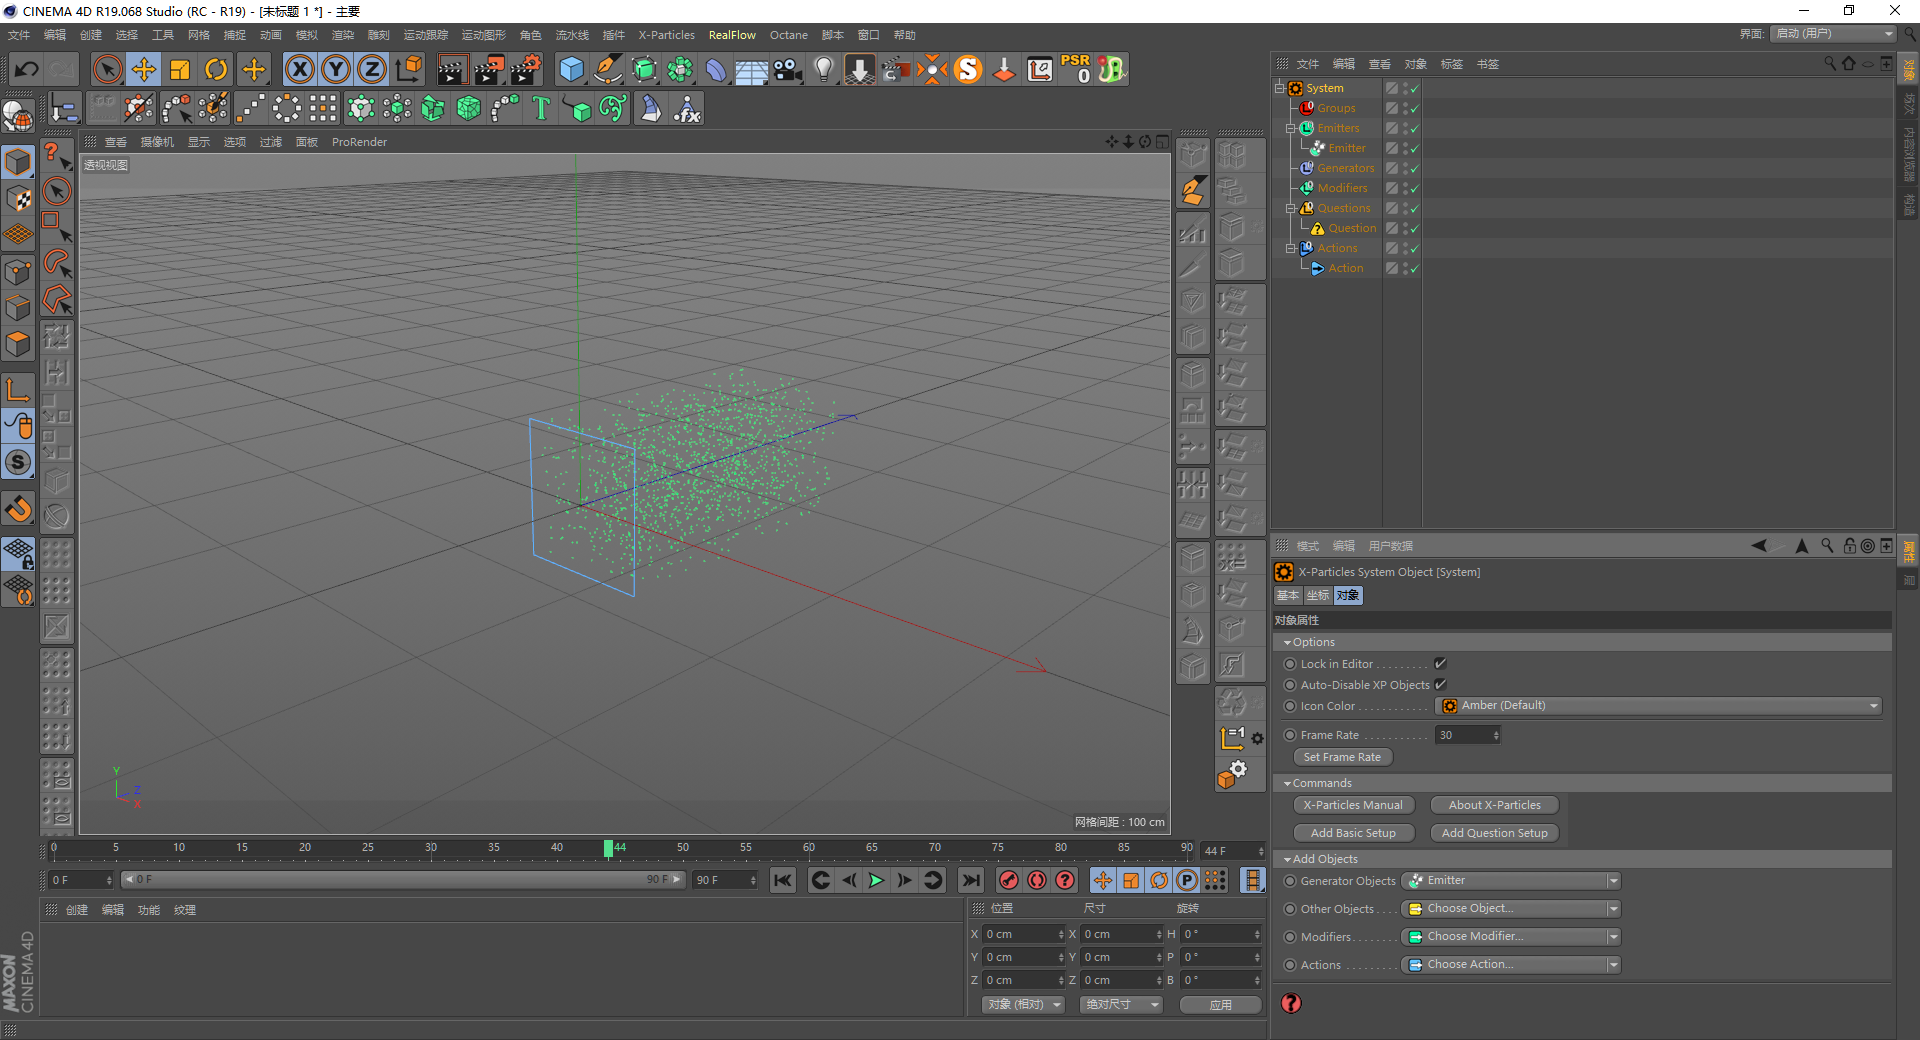Open the Point level animation dots icon
This screenshot has height=1040, width=1920.
(1215, 880)
